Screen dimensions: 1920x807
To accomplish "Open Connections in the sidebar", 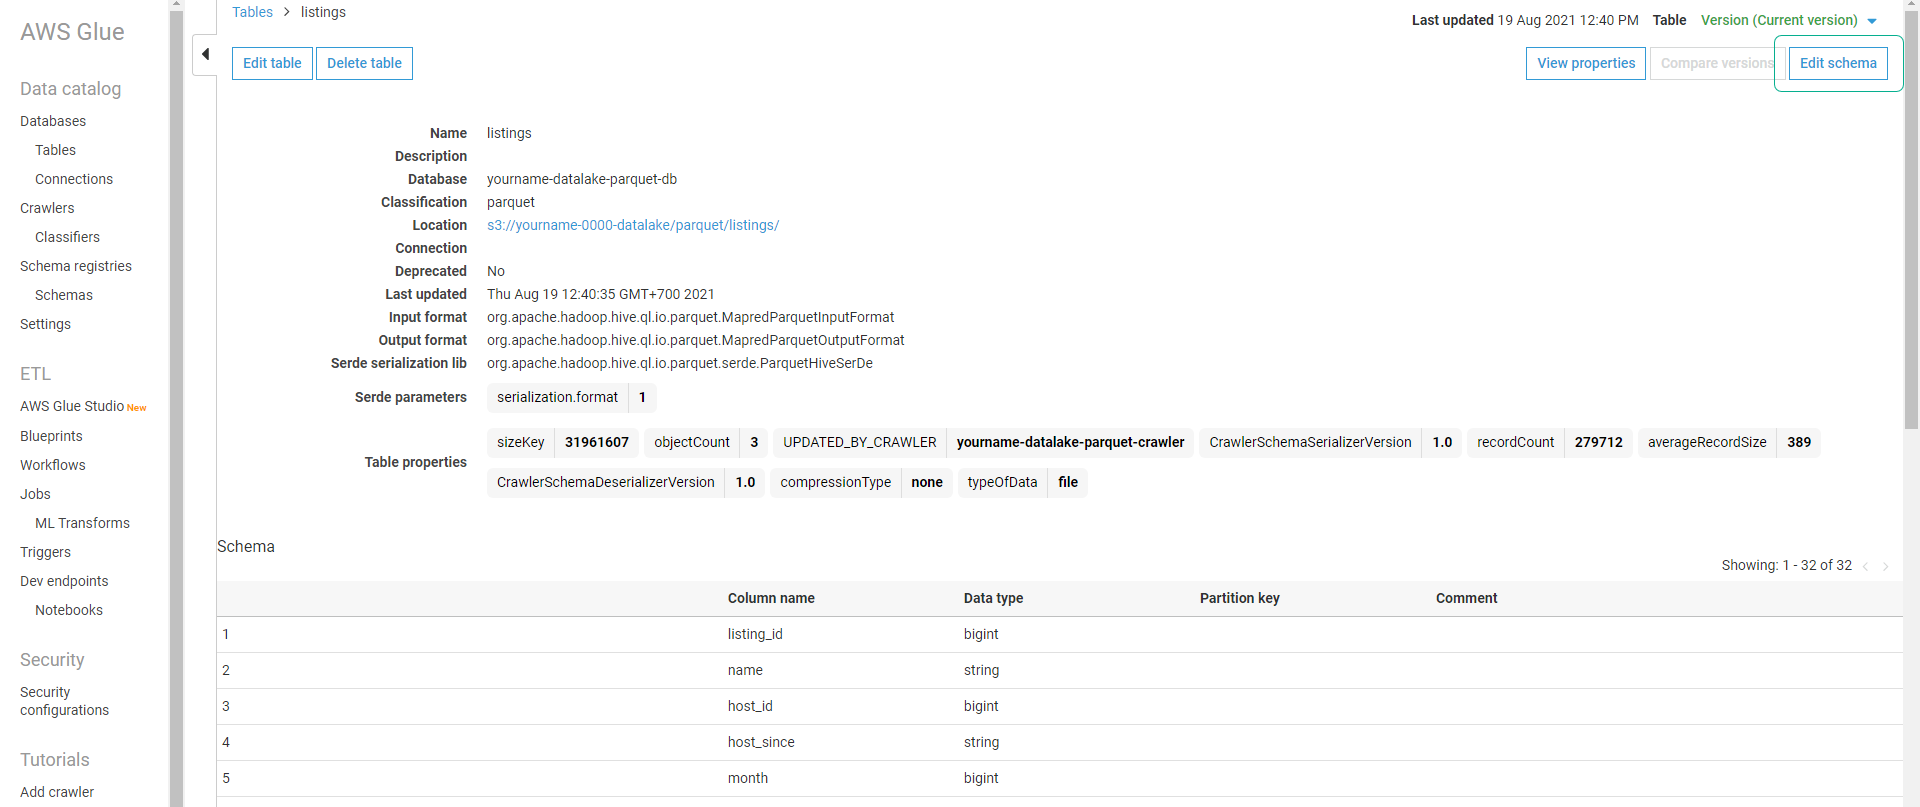I will click(x=74, y=179).
